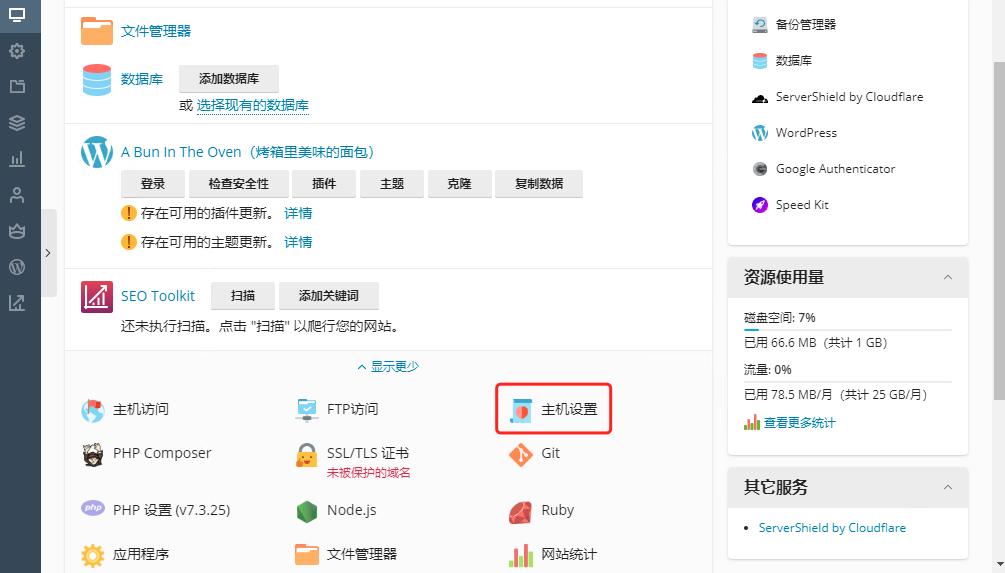
Task: Click the PHP Composer icon
Action: click(93, 454)
